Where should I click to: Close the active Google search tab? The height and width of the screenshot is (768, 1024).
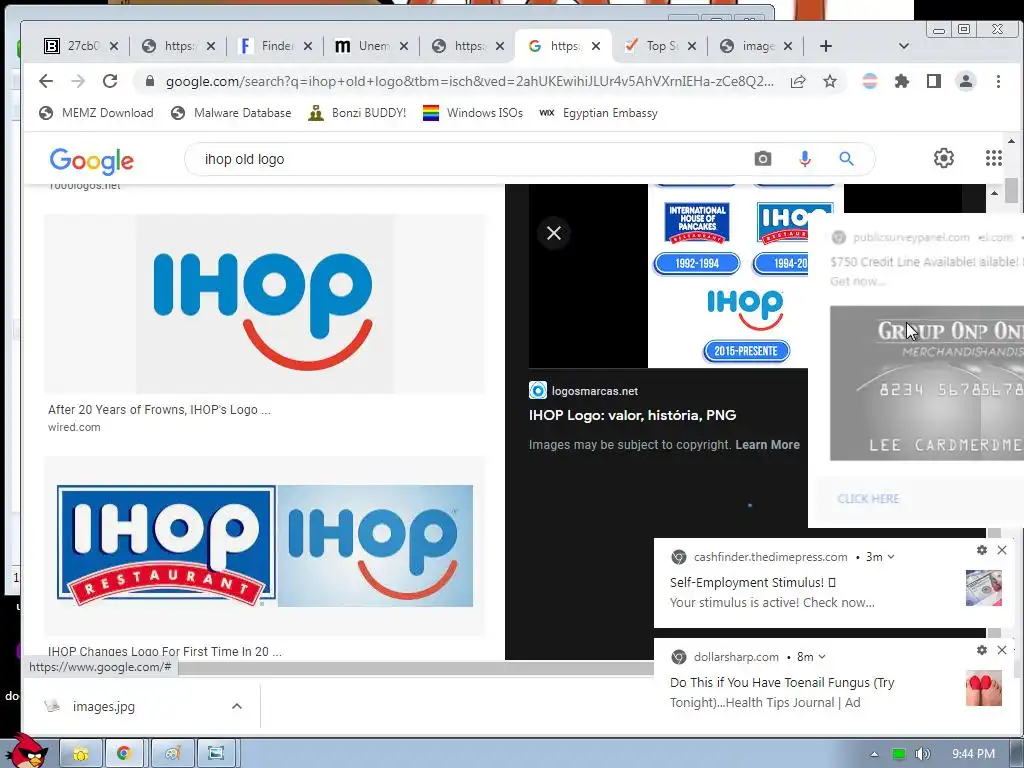tap(596, 46)
